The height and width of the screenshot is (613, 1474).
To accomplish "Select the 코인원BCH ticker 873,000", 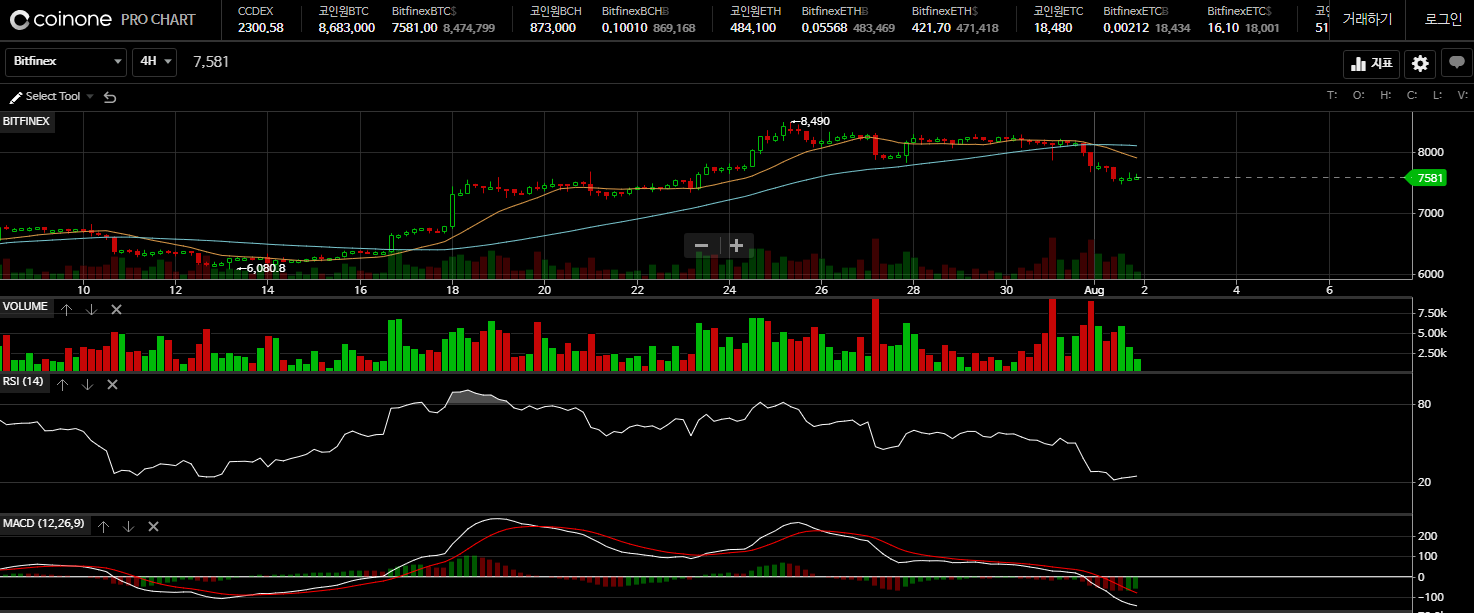I will (x=555, y=19).
